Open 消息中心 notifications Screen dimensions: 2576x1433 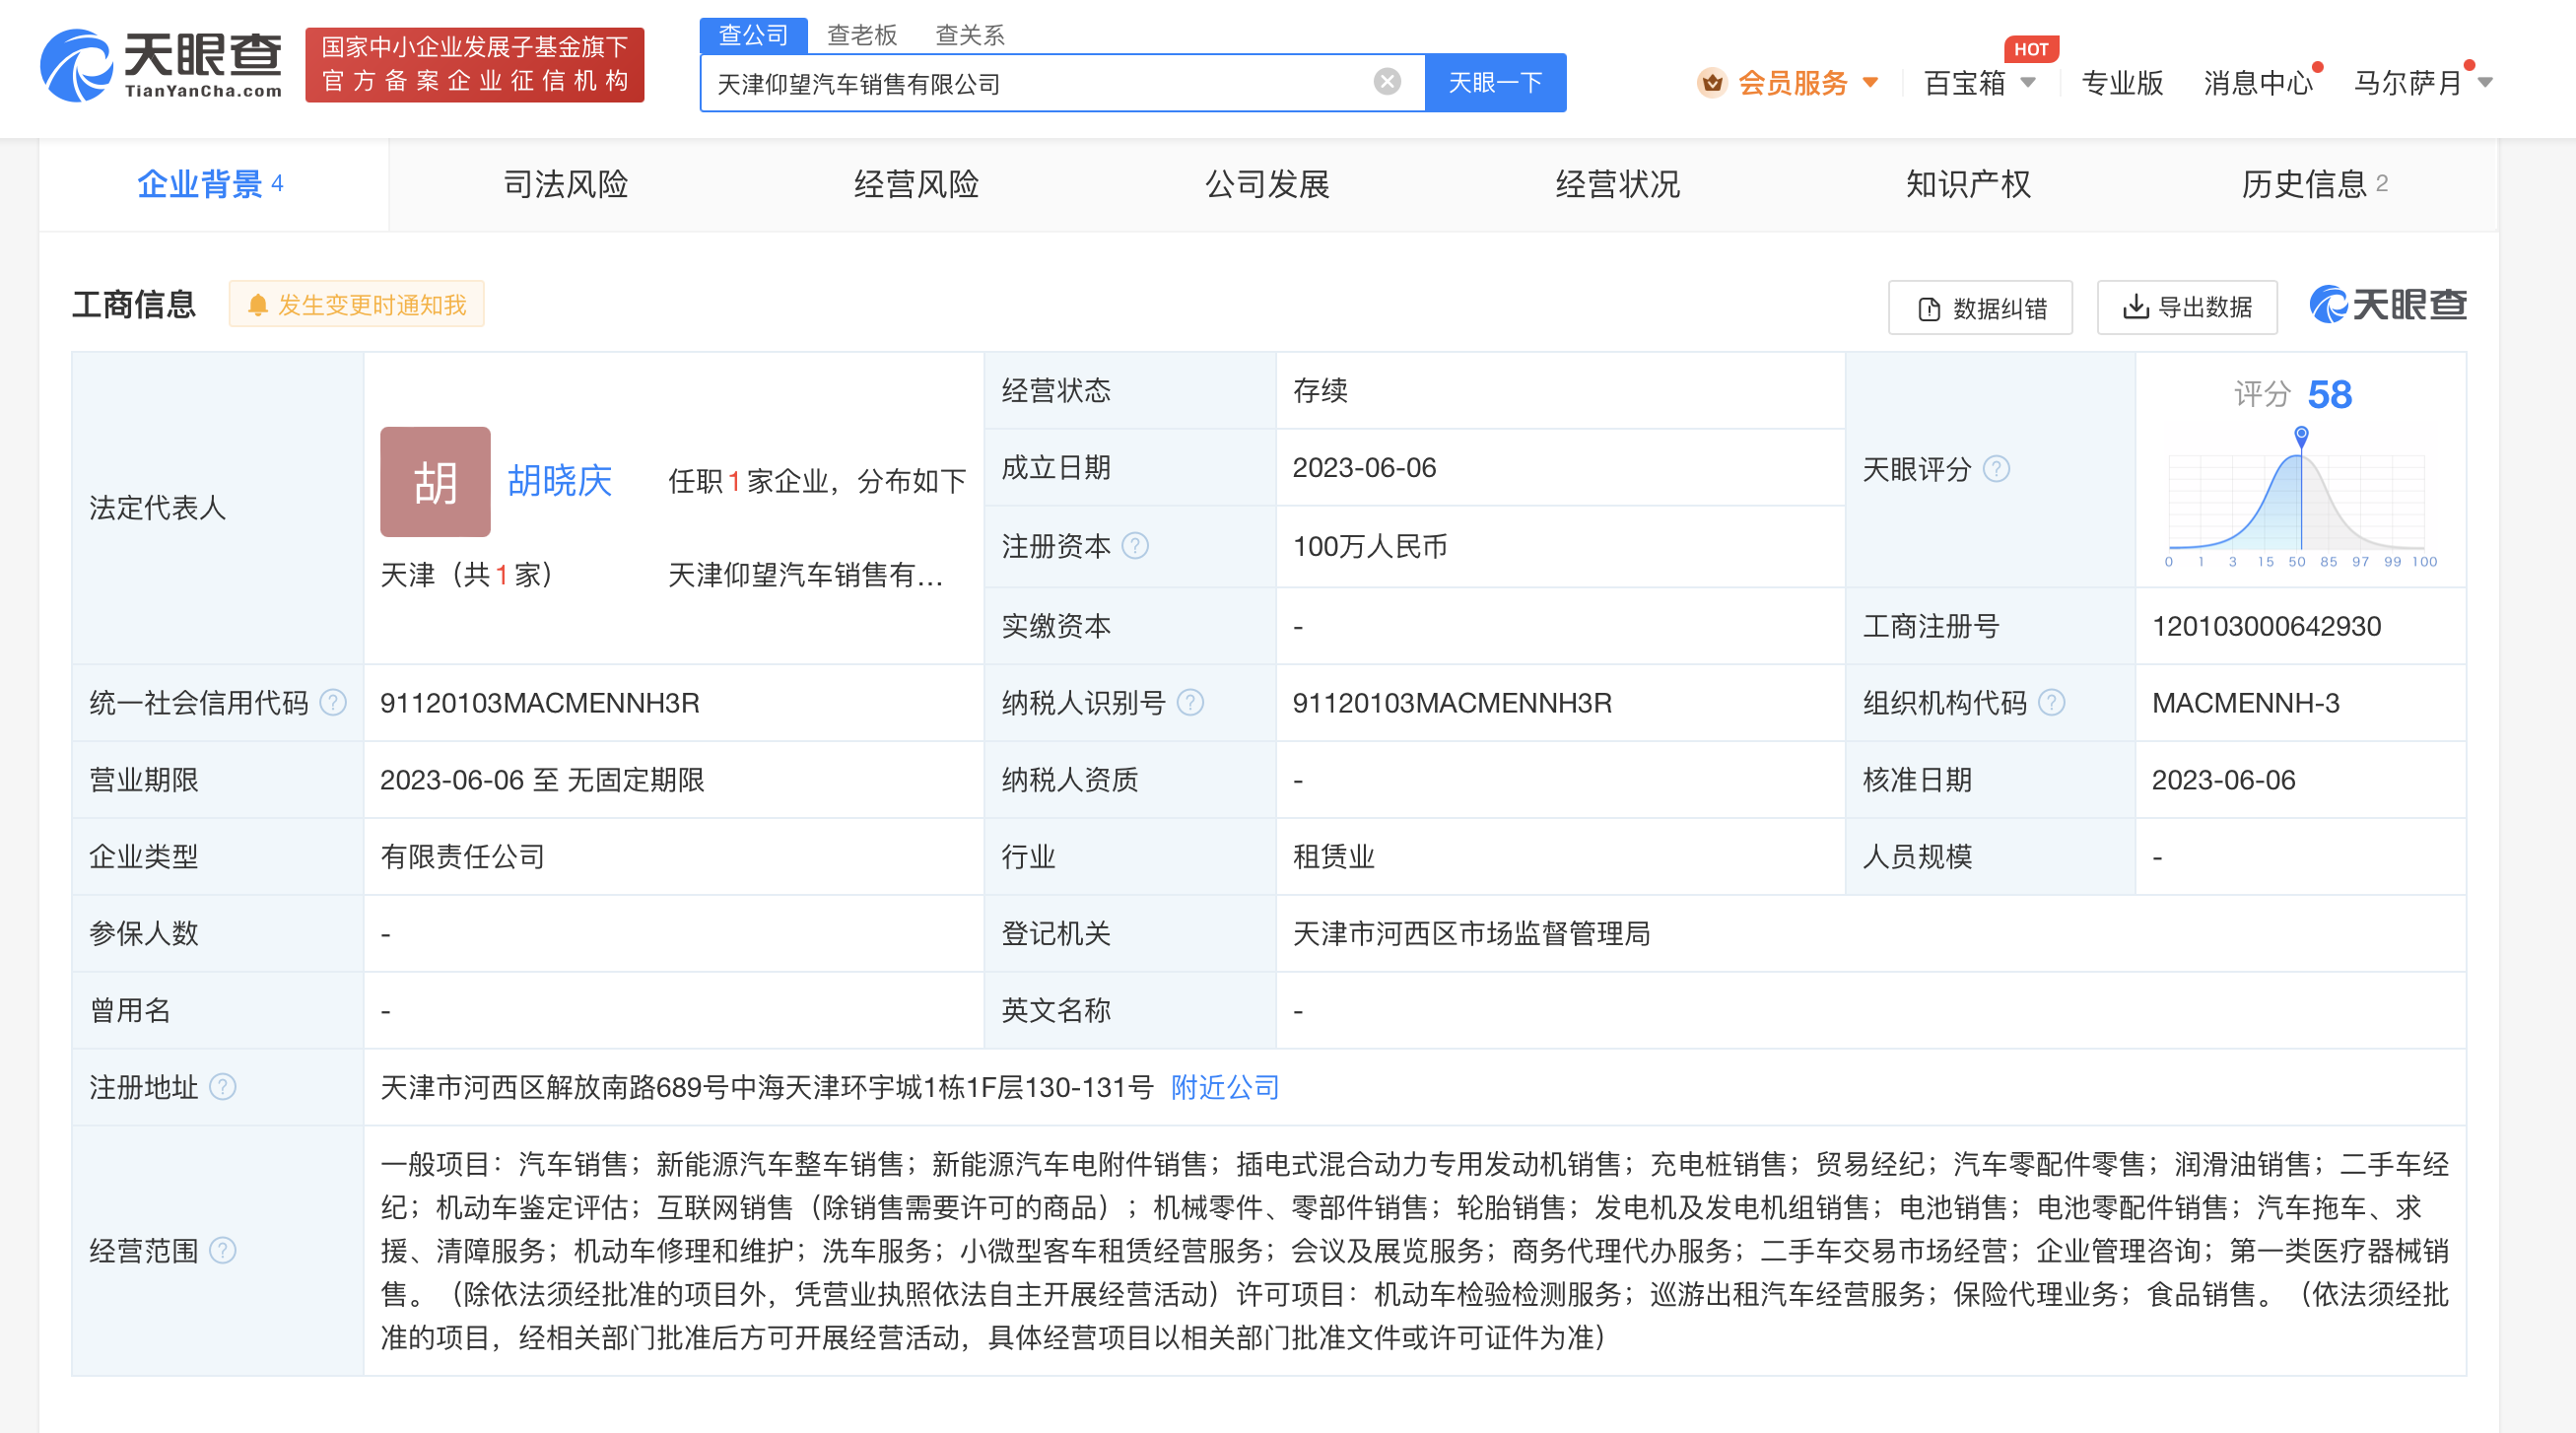pos(2259,83)
